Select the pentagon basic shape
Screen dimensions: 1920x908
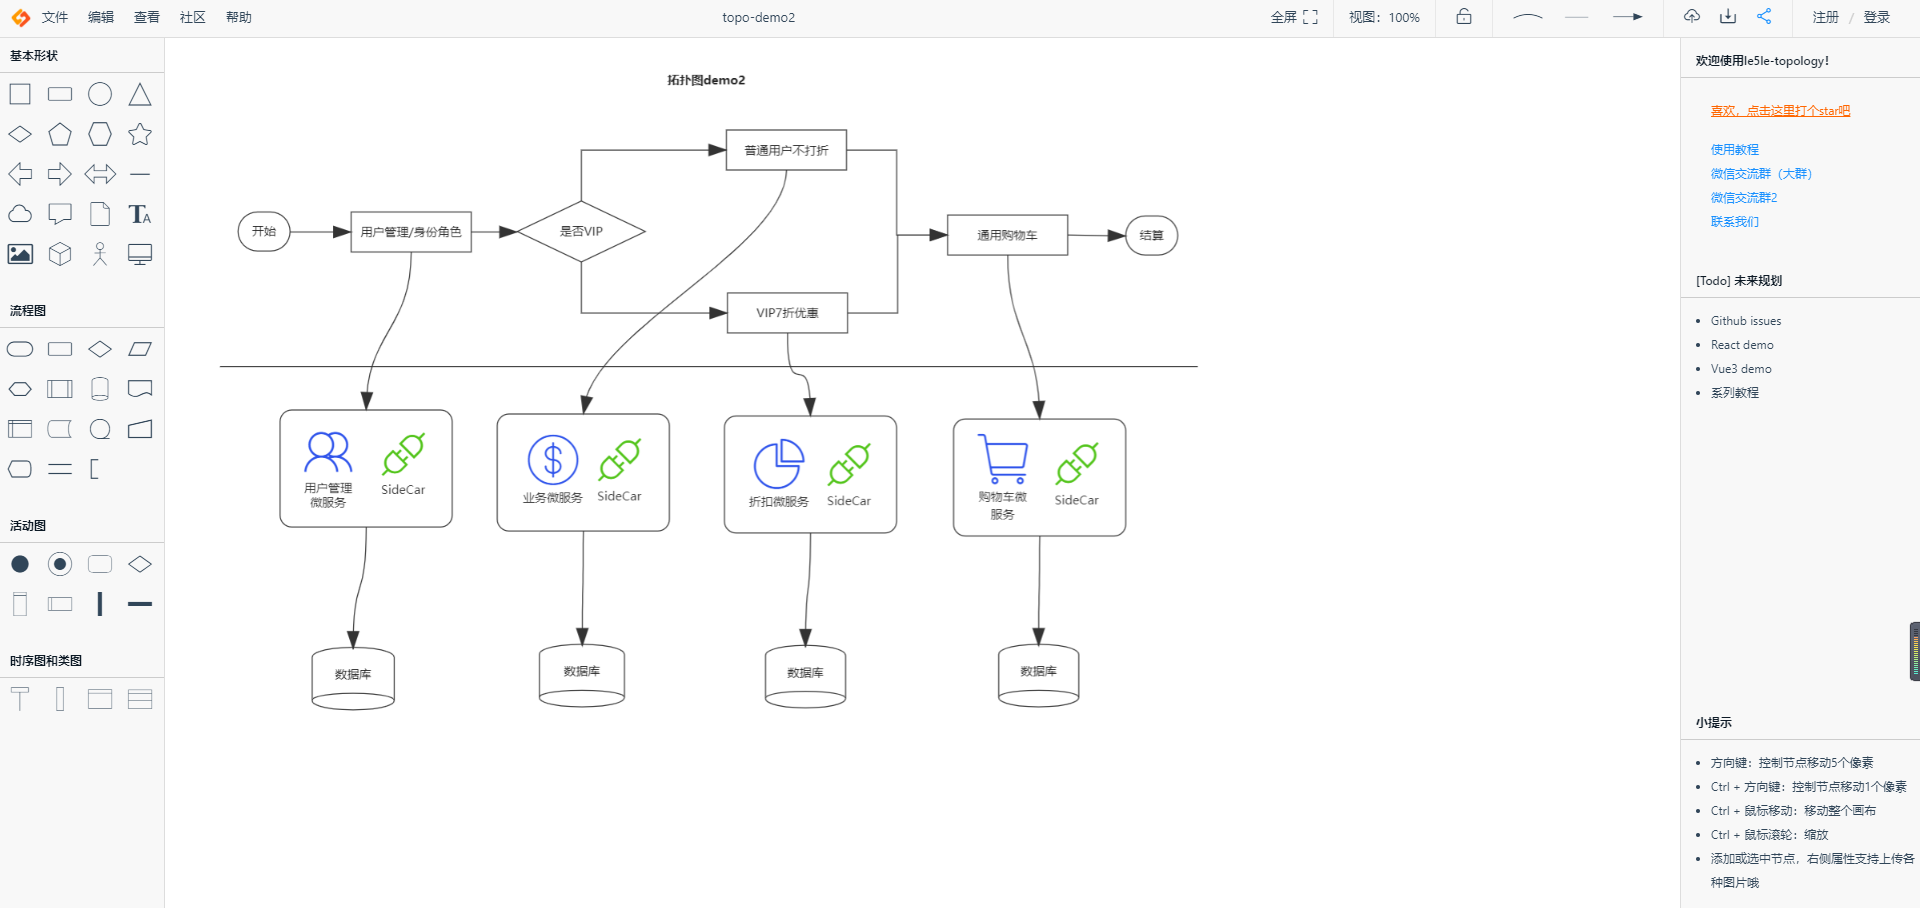(60, 134)
